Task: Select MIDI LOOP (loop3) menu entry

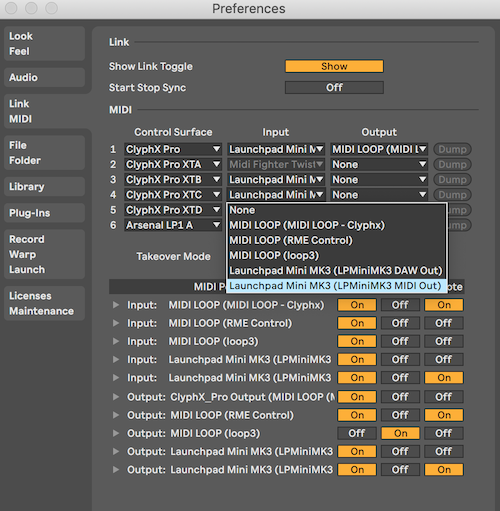Action: click(337, 256)
